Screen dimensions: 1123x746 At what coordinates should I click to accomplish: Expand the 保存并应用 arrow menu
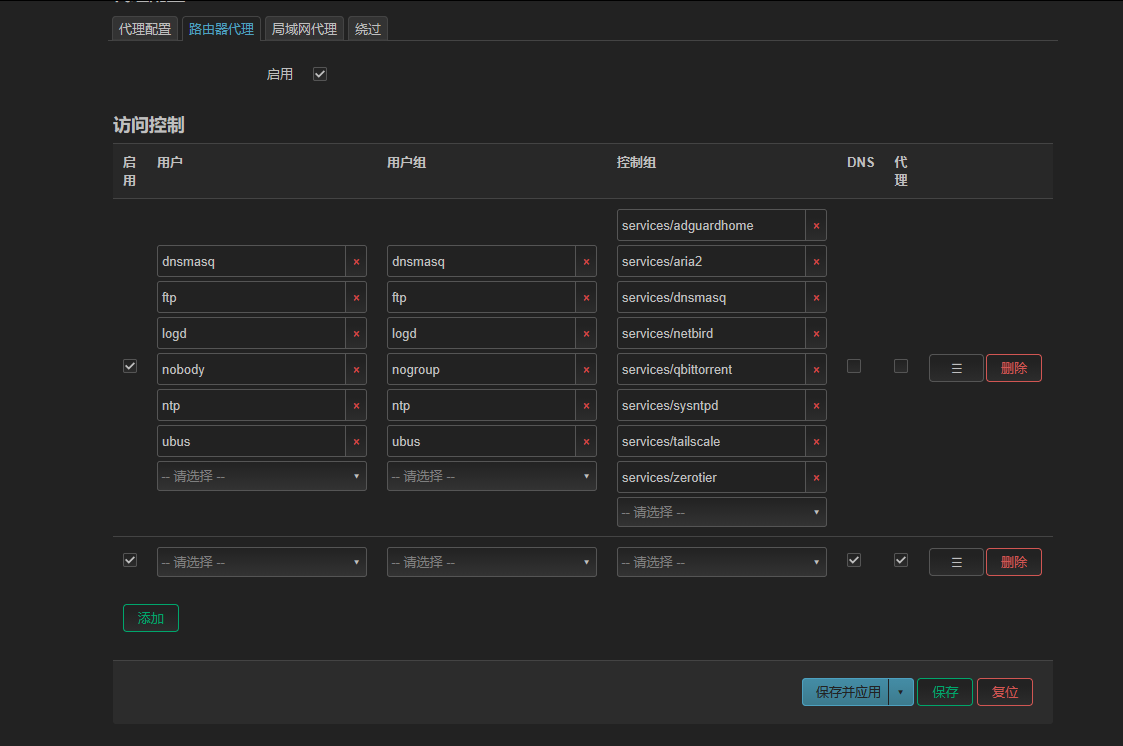pyautogui.click(x=901, y=692)
